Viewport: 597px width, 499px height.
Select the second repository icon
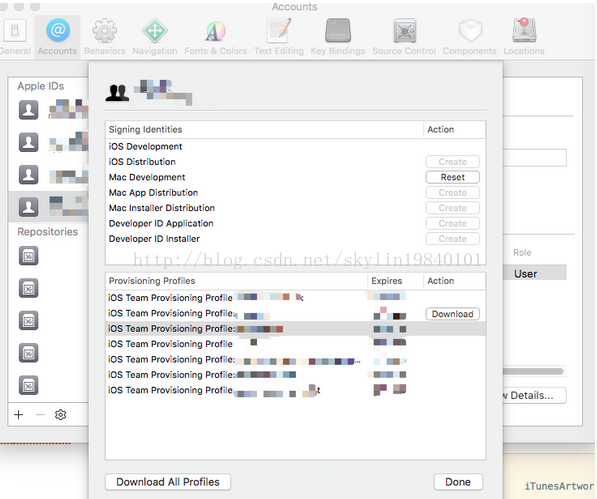[29, 288]
